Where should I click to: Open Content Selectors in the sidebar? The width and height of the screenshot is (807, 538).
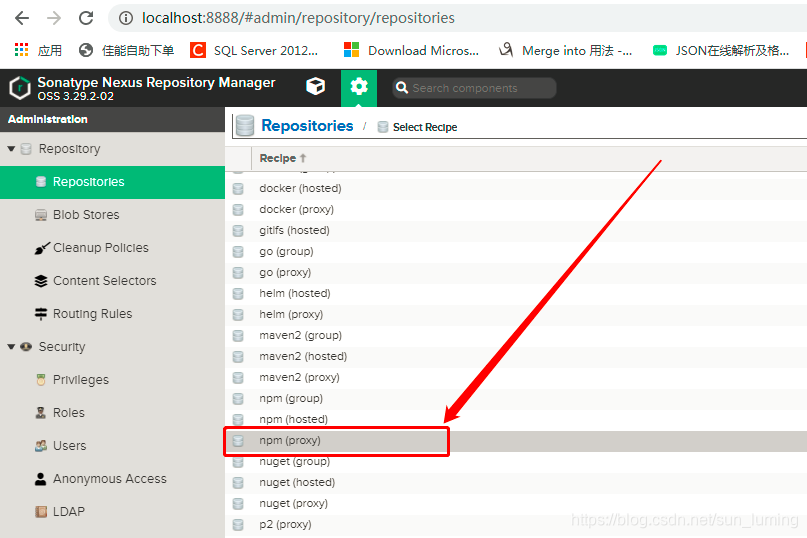click(x=112, y=281)
